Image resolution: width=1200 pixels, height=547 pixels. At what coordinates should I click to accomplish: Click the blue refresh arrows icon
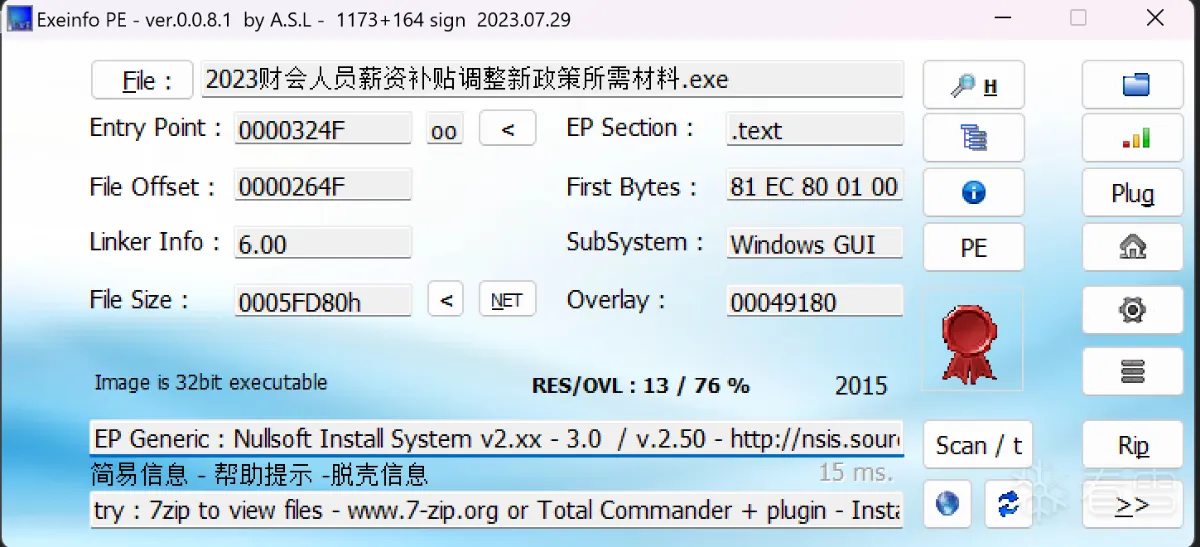pyautogui.click(x=1008, y=505)
